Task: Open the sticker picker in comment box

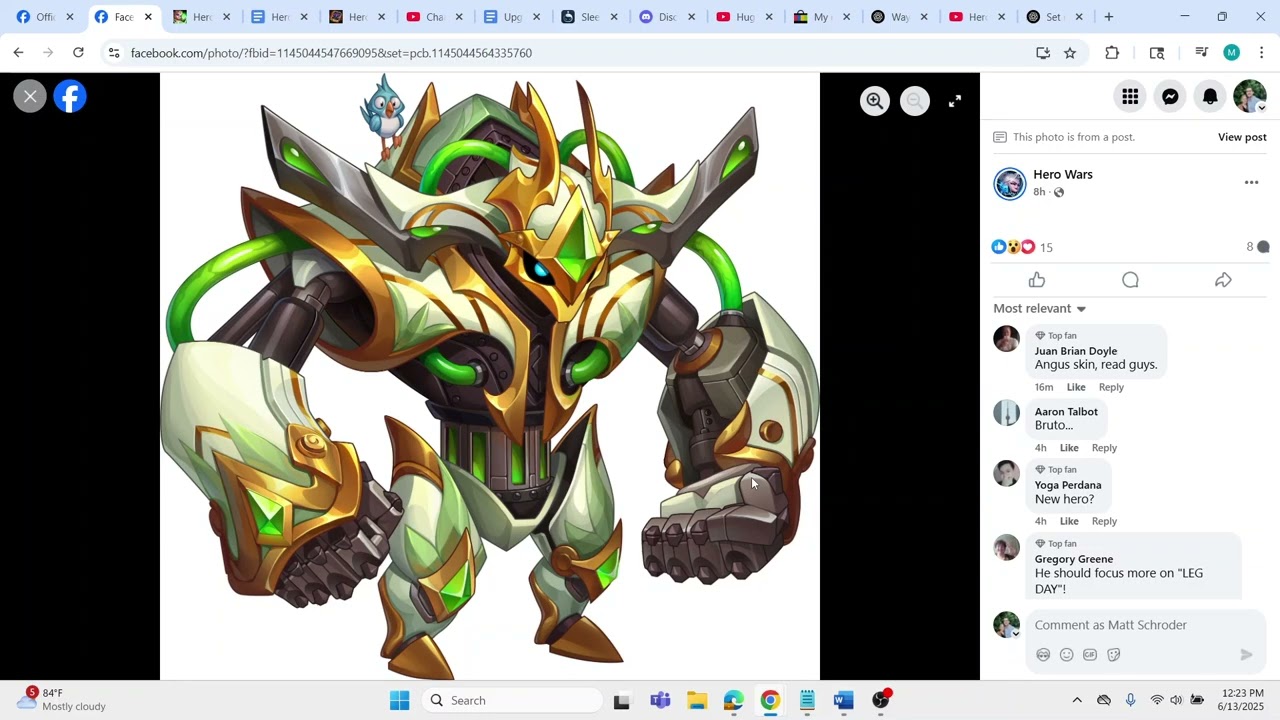Action: click(x=1114, y=655)
